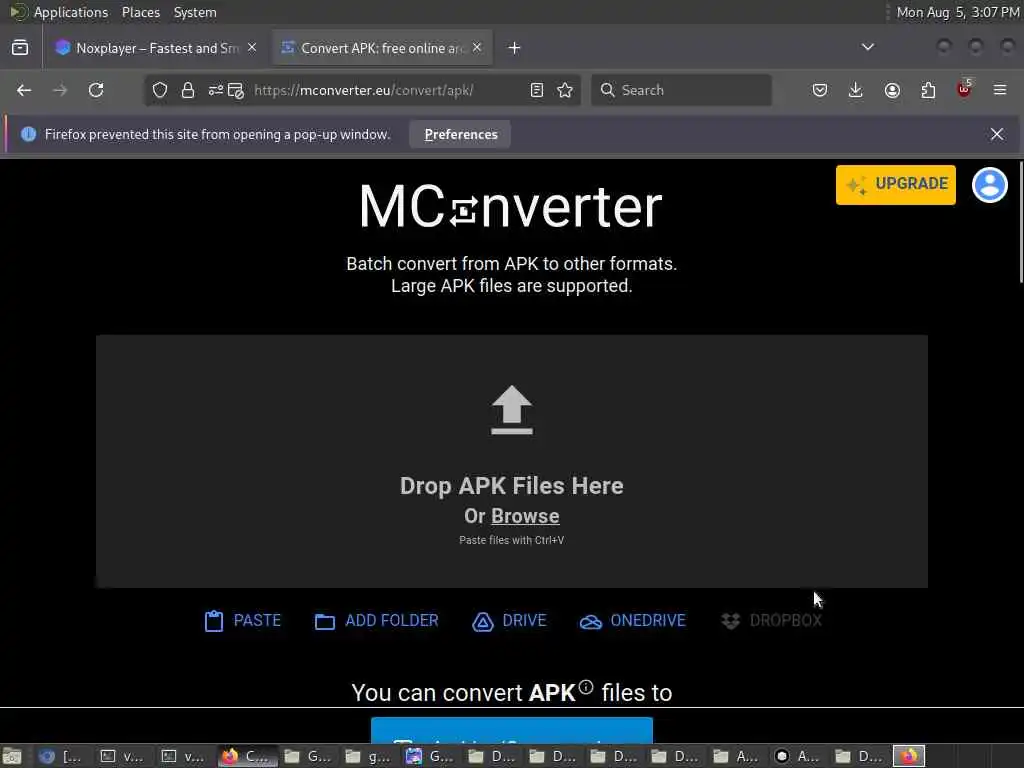The width and height of the screenshot is (1024, 768).
Task: Click the info icon next to APK
Action: 586,687
